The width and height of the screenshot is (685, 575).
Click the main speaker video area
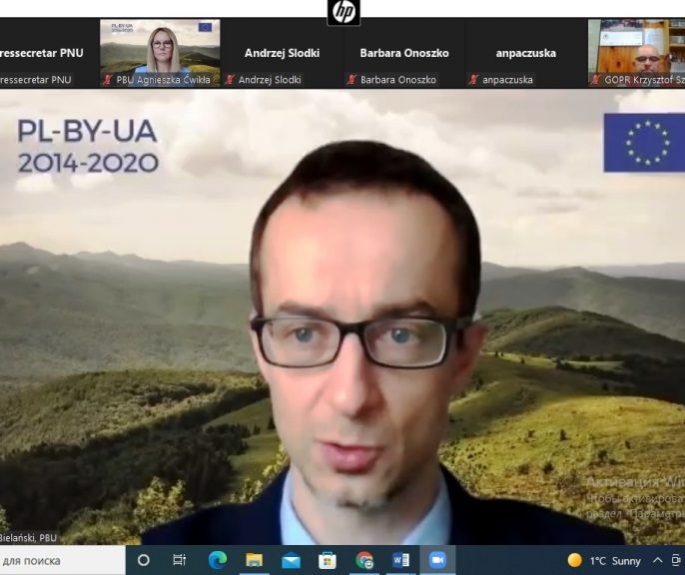click(x=342, y=320)
